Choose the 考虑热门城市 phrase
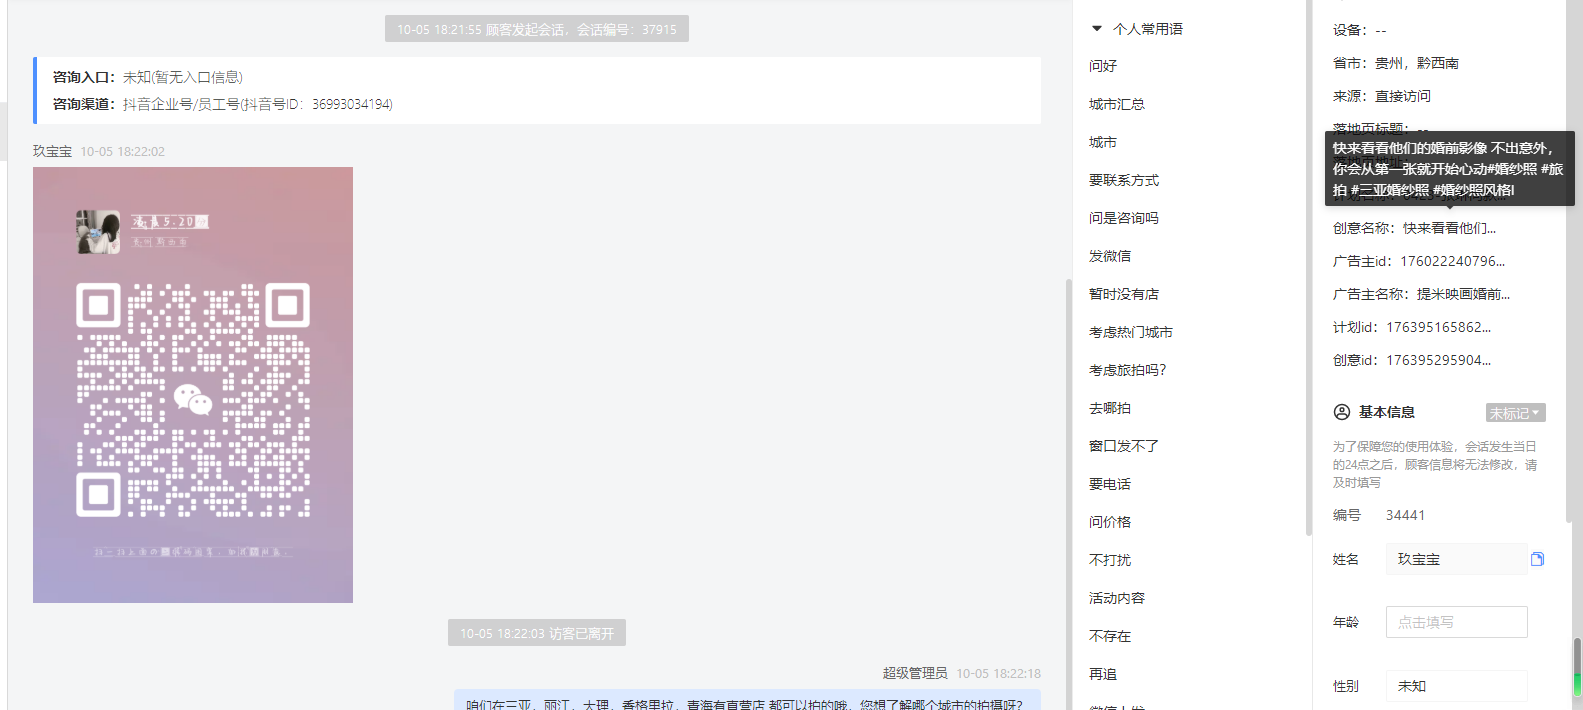 1131,332
